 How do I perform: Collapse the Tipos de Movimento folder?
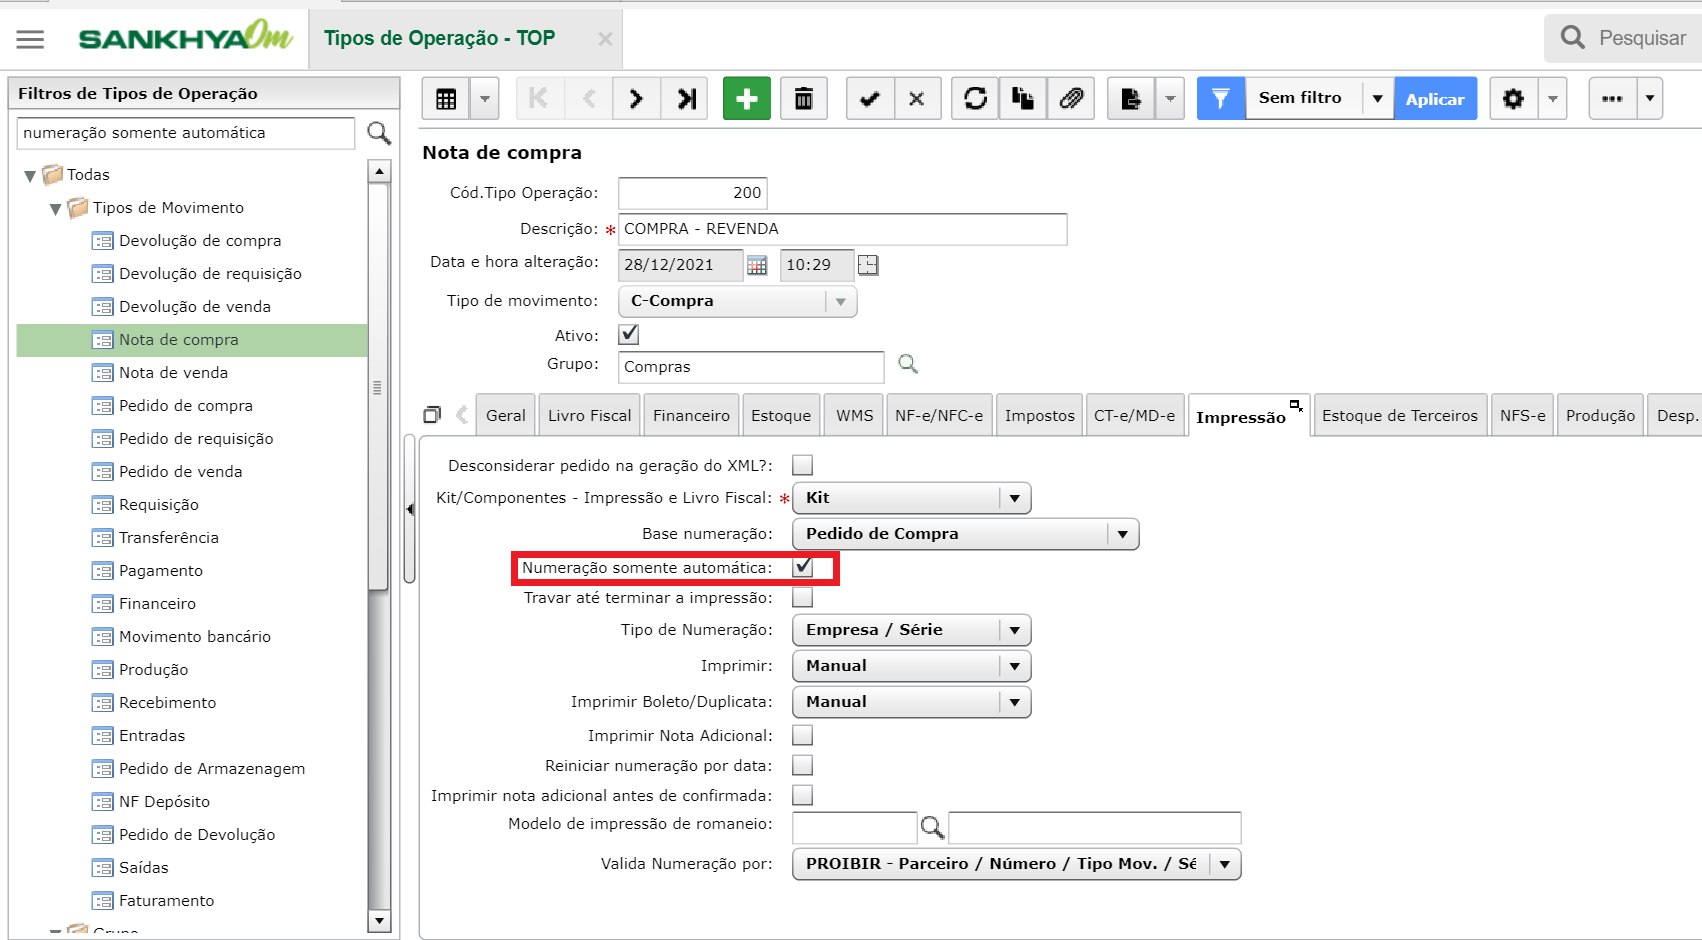point(57,207)
